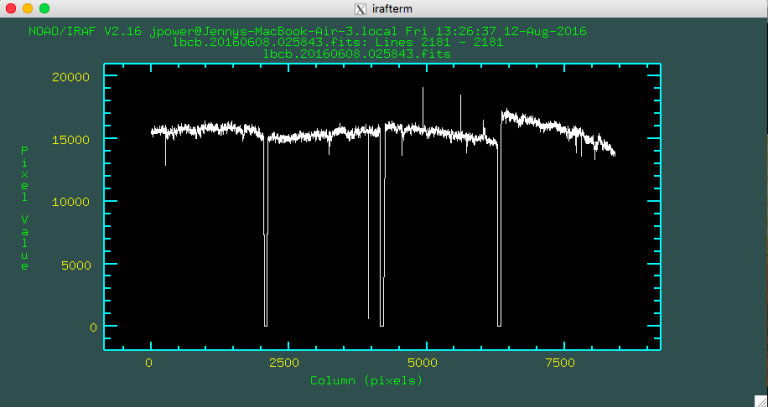The height and width of the screenshot is (407, 768).
Task: Click the green zoom window button
Action: 45,8
